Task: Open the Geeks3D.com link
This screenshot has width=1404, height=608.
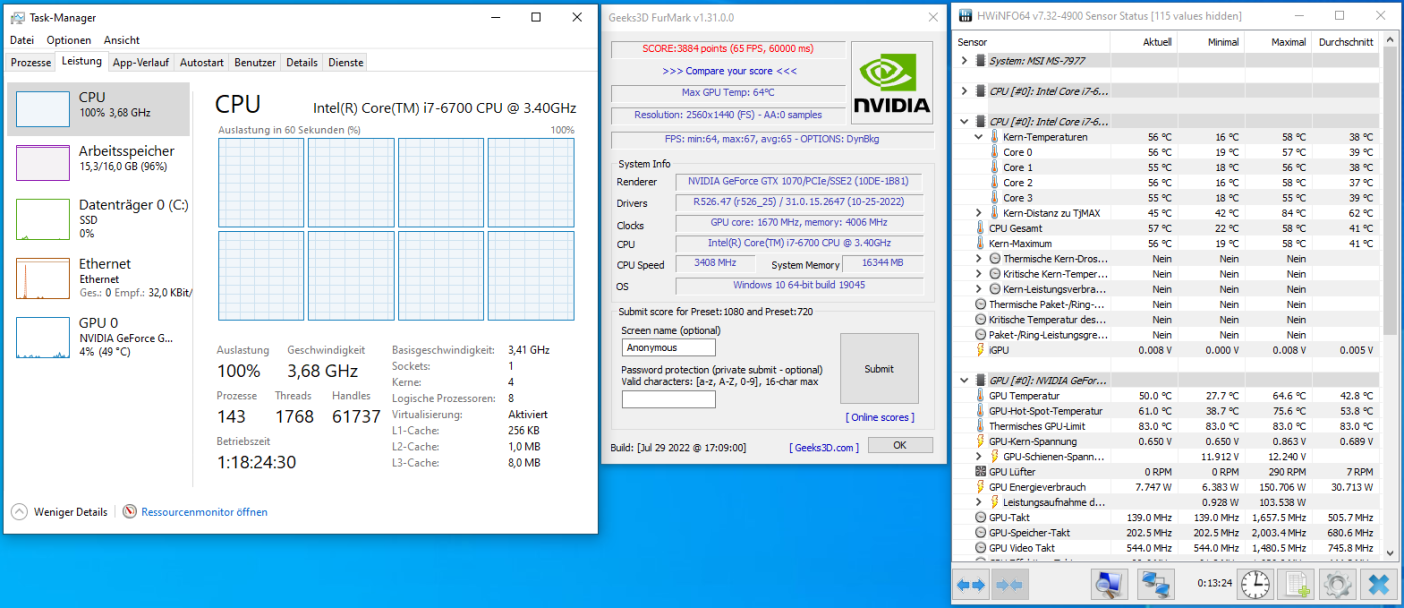Action: point(824,448)
